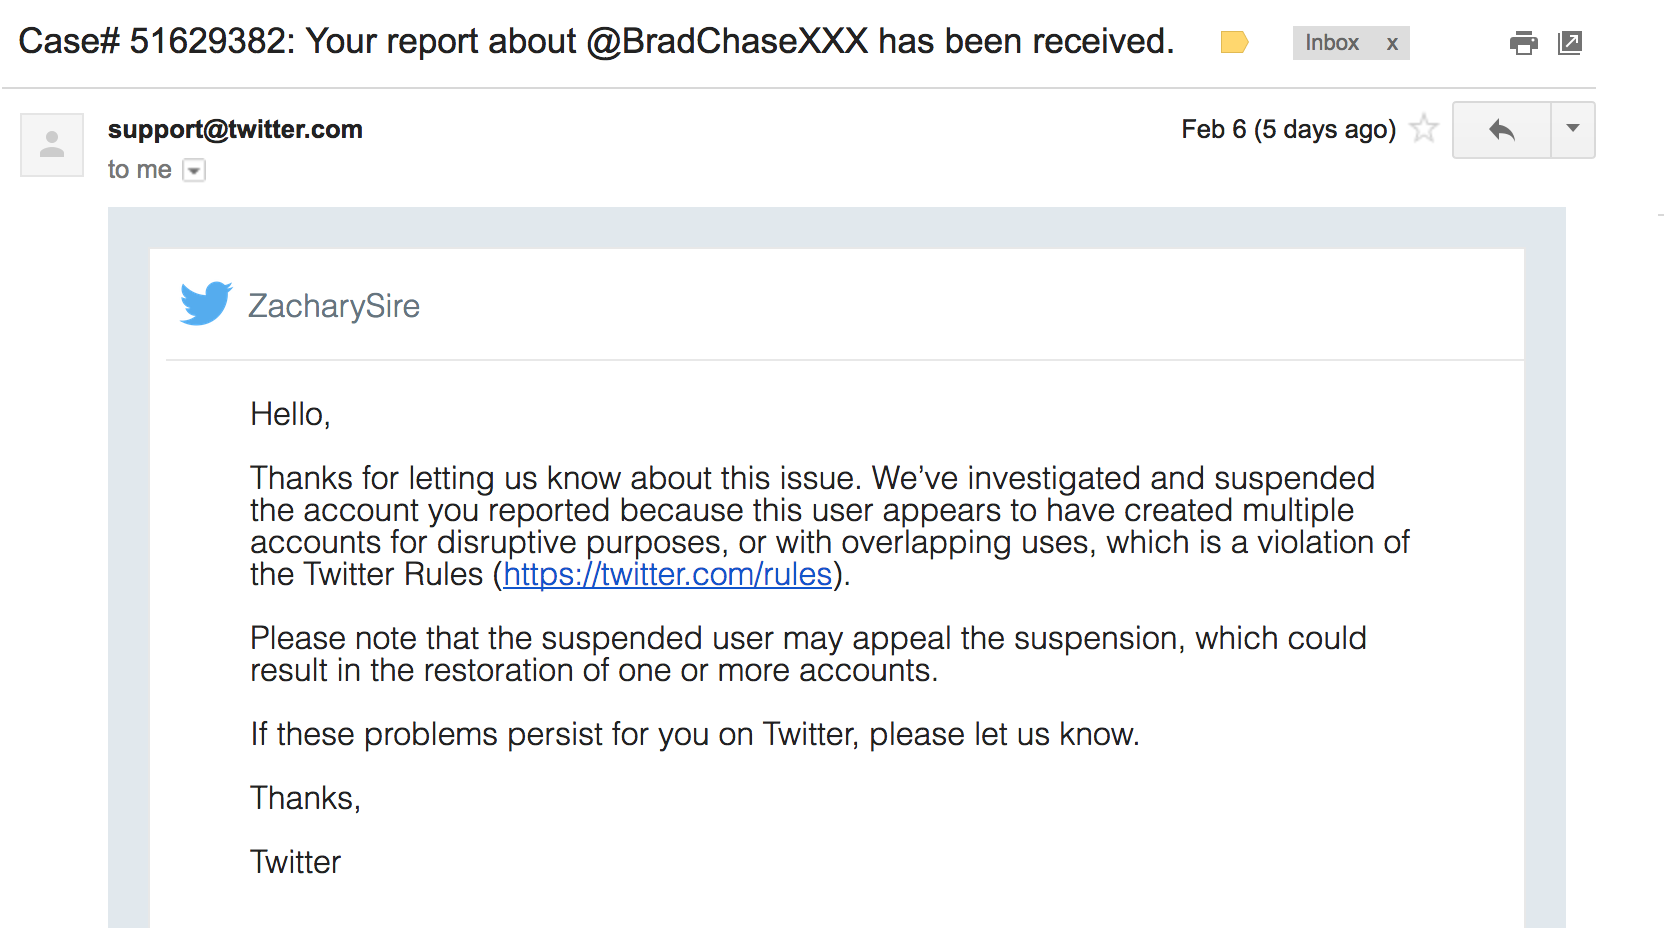
Task: Open the https://twitter.com/rules link
Action: [x=668, y=574]
